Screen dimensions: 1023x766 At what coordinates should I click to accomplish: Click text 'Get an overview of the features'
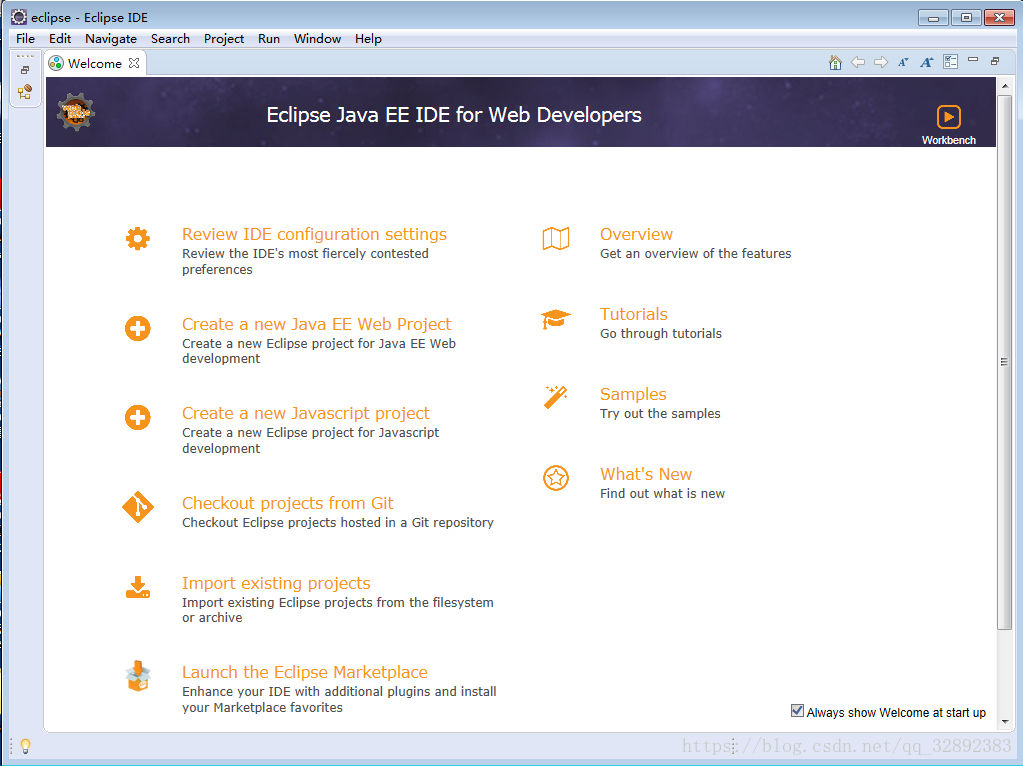[x=695, y=254]
